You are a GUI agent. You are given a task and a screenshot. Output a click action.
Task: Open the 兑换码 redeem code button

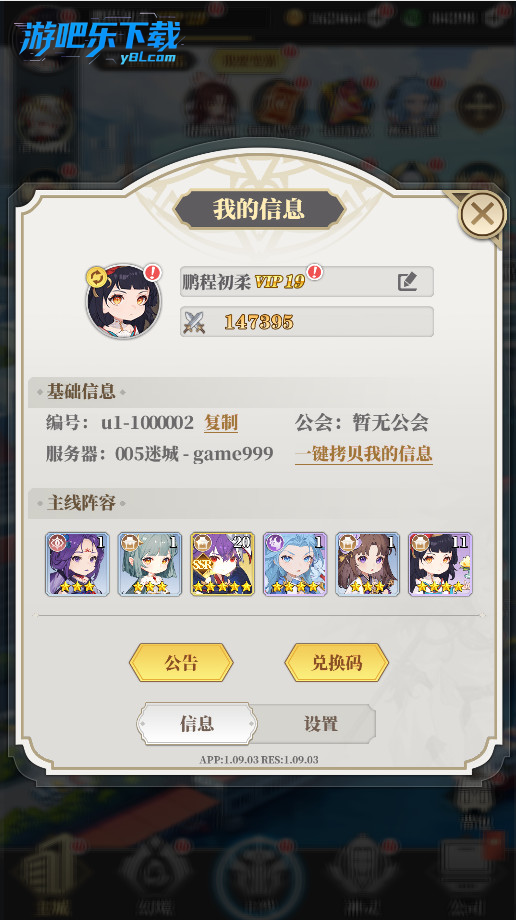336,662
